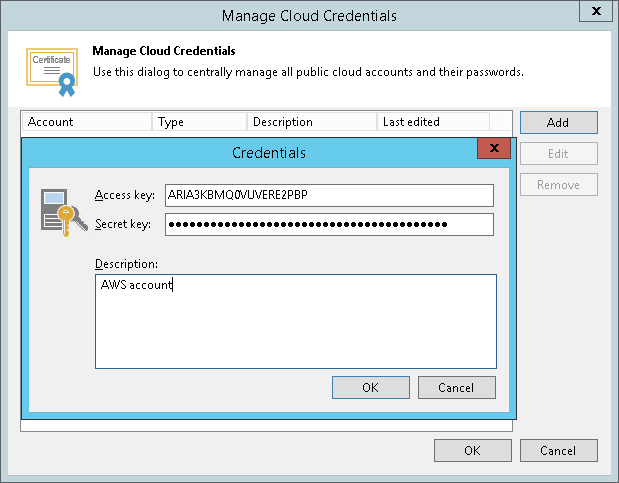Click the certificate icon in header
This screenshot has height=483, width=619.
coord(52,70)
